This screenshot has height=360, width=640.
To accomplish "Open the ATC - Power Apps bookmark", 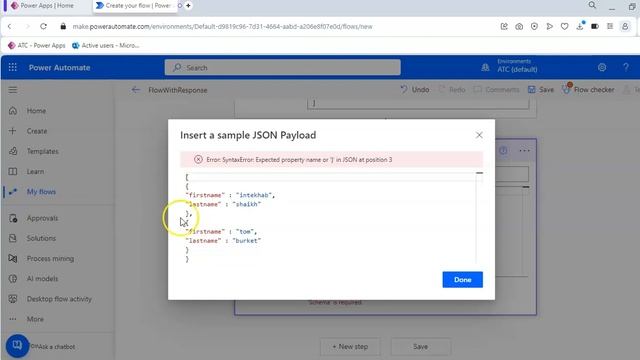I will click(37, 45).
